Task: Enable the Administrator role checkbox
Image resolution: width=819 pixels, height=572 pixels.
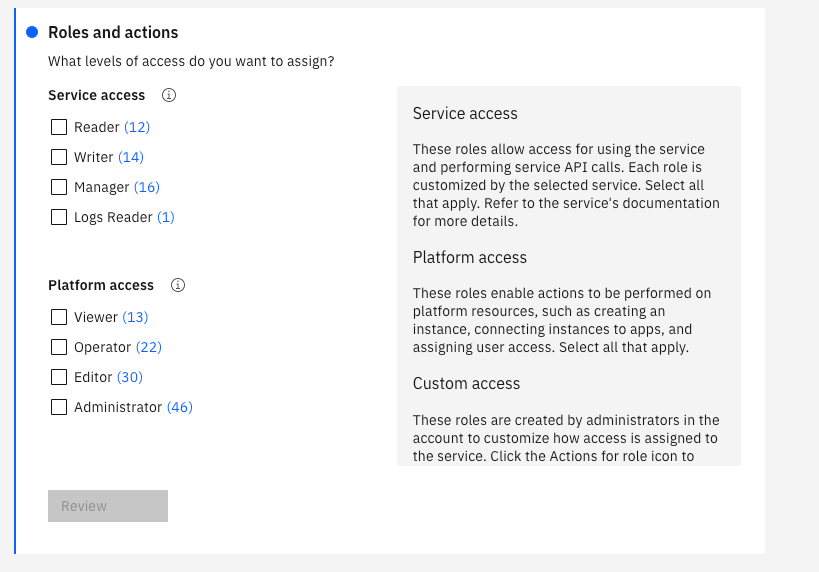Action: pos(59,407)
